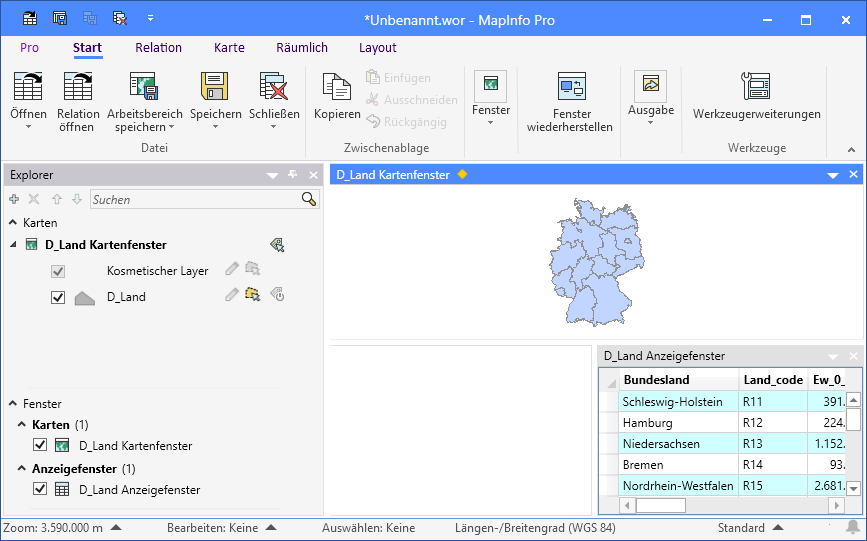Click second quick access toolbar window icon

(x=60, y=19)
